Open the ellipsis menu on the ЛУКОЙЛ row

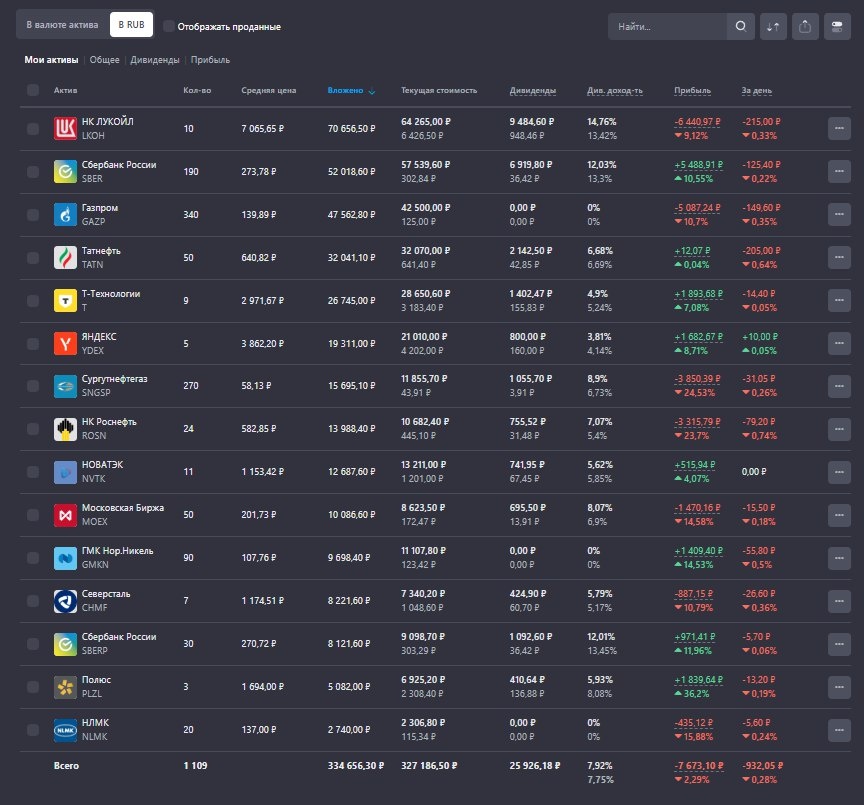point(840,128)
